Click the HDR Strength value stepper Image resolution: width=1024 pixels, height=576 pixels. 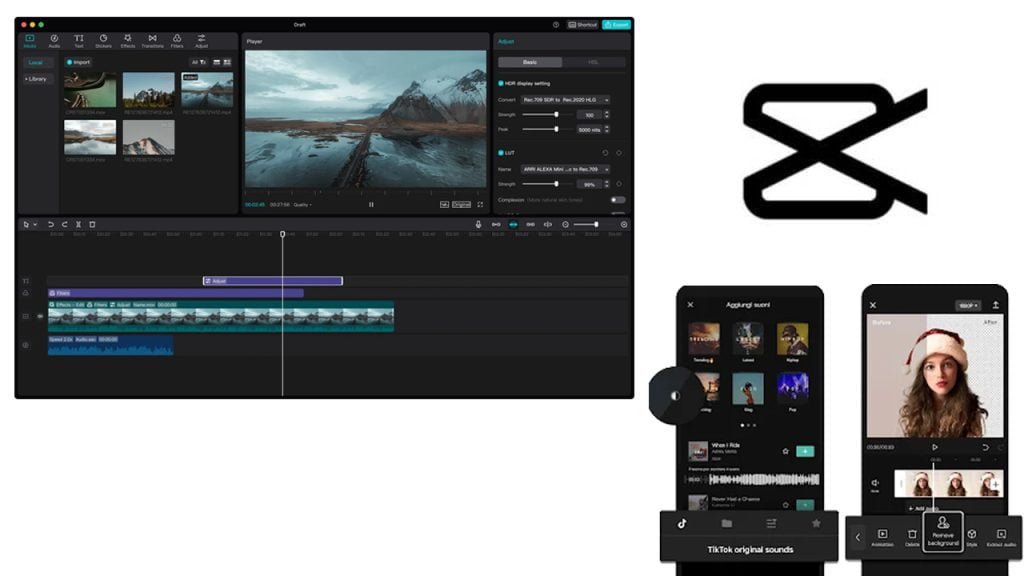pyautogui.click(x=607, y=114)
